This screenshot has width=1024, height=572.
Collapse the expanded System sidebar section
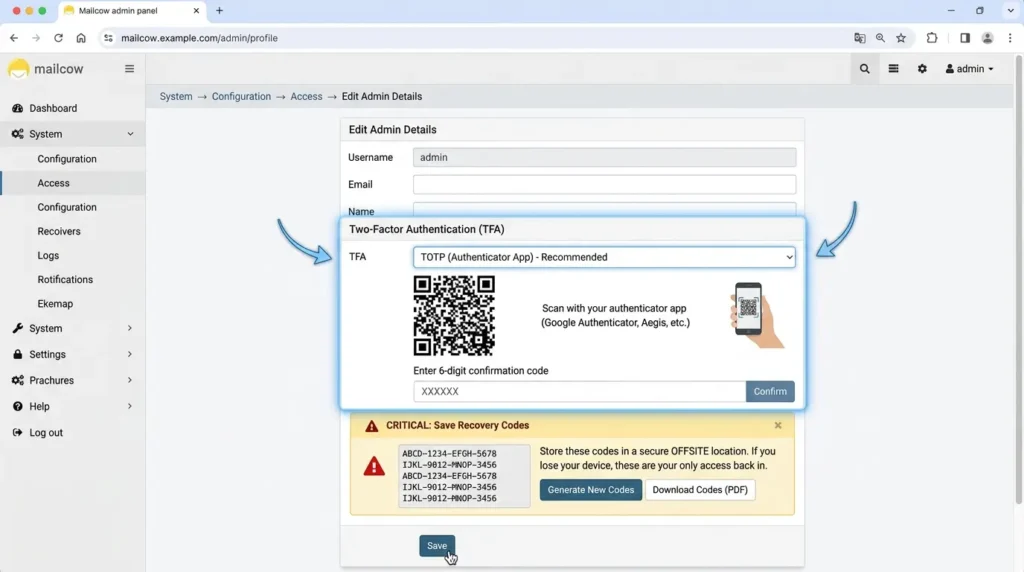(130, 134)
